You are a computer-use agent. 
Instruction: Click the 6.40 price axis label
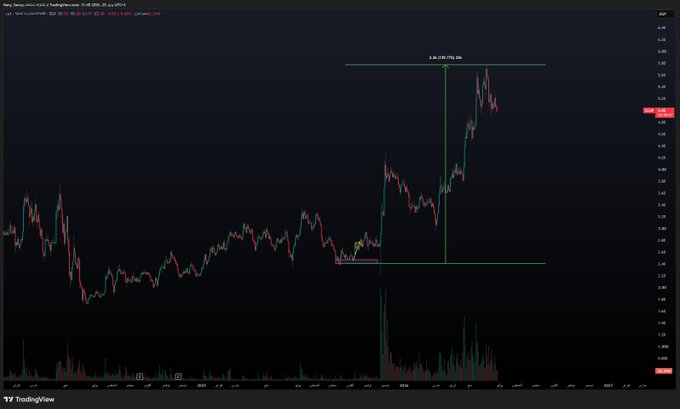point(662,28)
